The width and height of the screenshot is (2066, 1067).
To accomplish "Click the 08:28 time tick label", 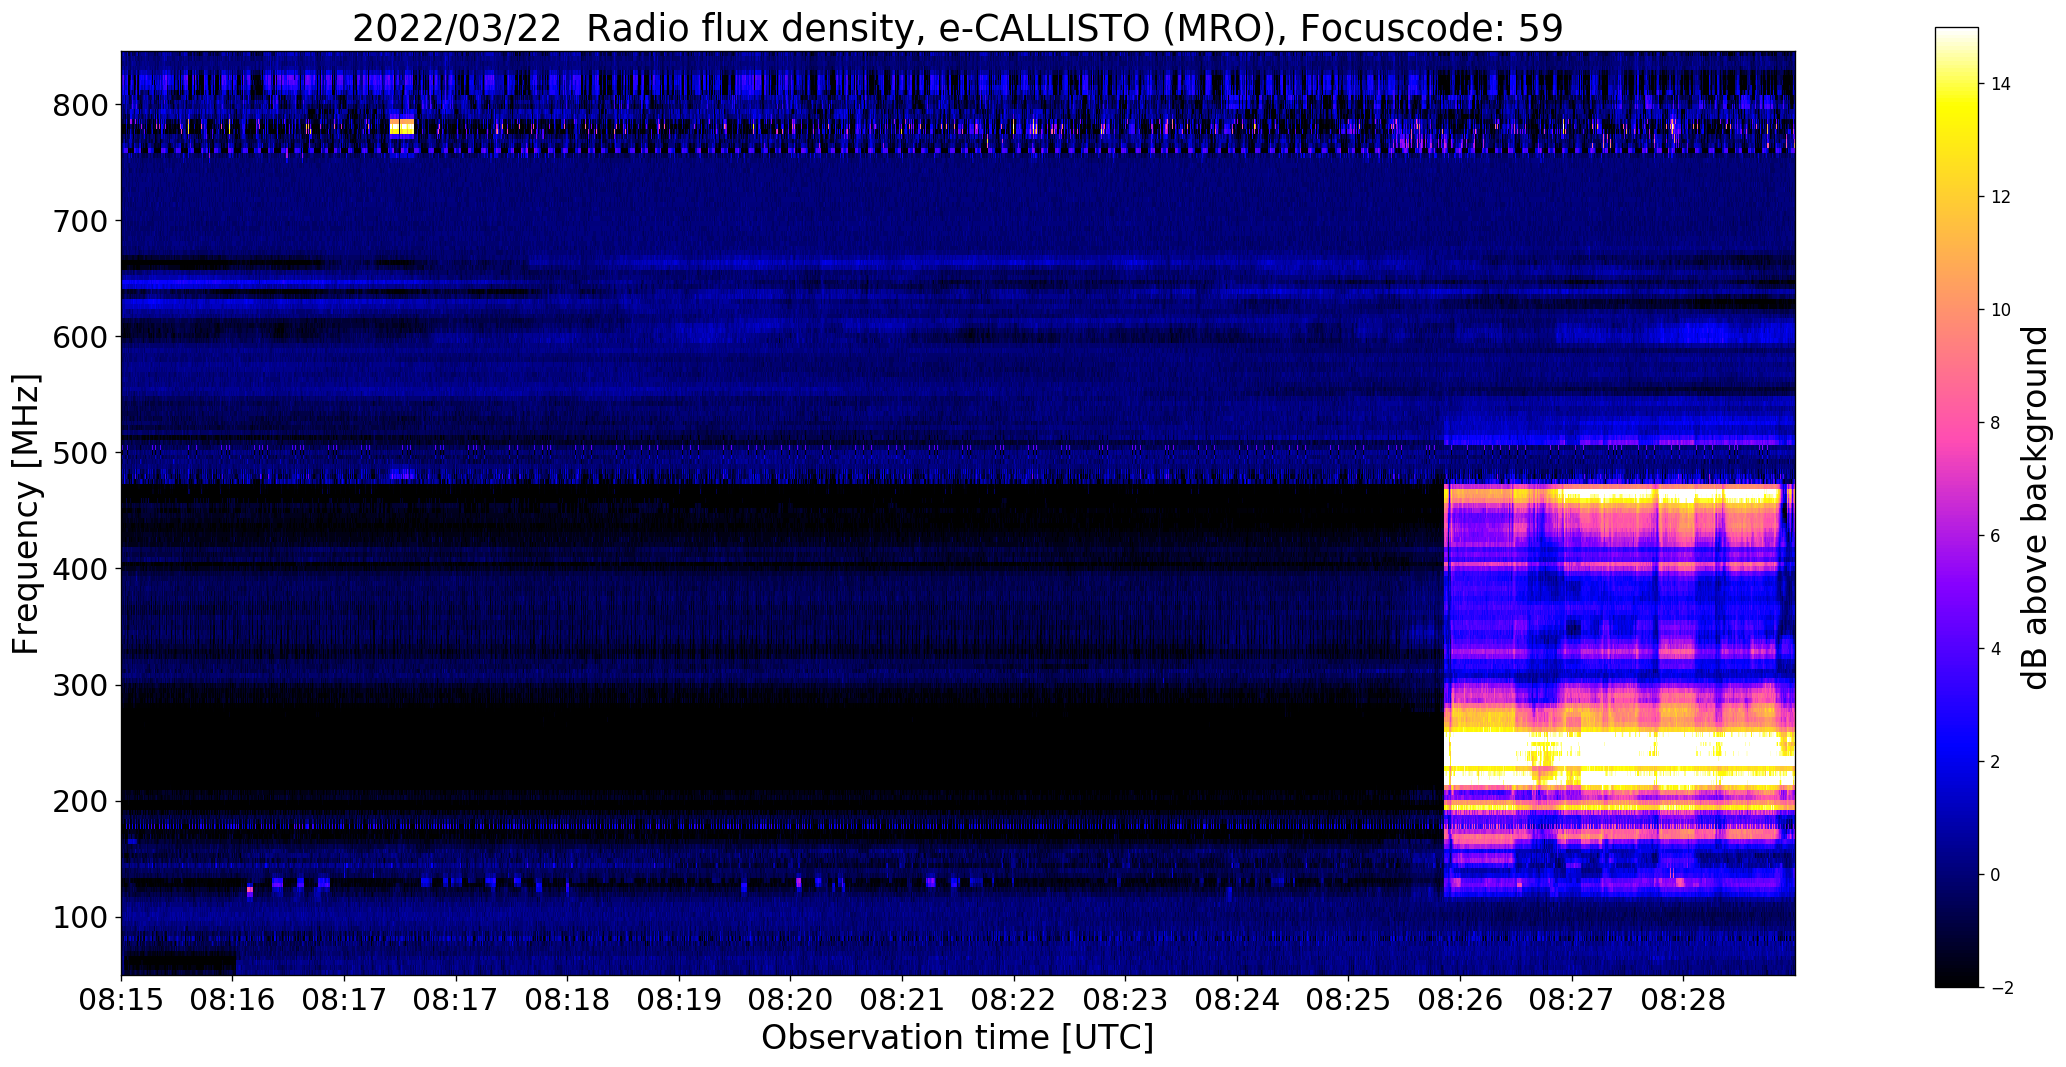I will pos(1683,1001).
